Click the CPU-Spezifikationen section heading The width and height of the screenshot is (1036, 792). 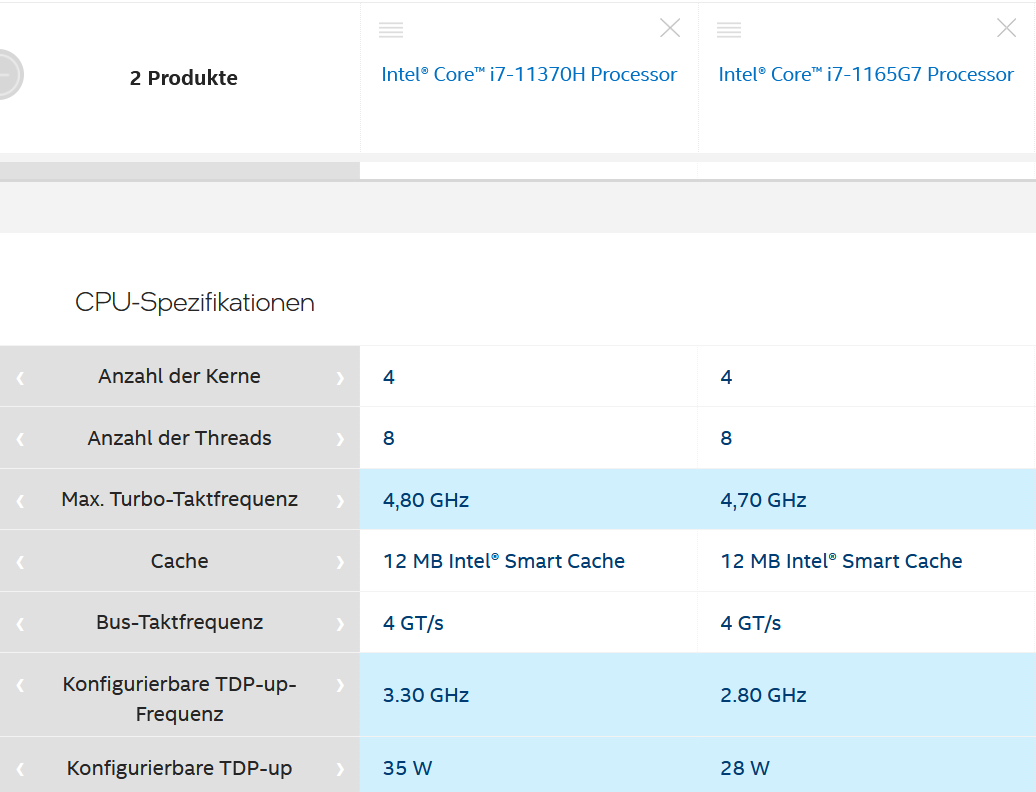click(195, 303)
